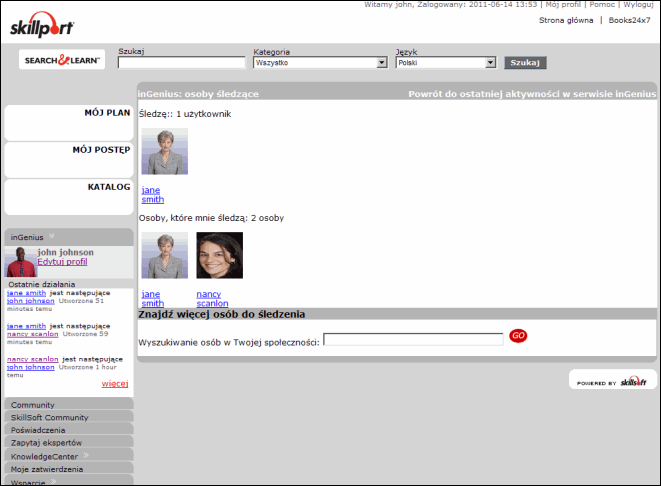Click the Wyloguj logout link
The image size is (661, 486).
pyautogui.click(x=638, y=5)
